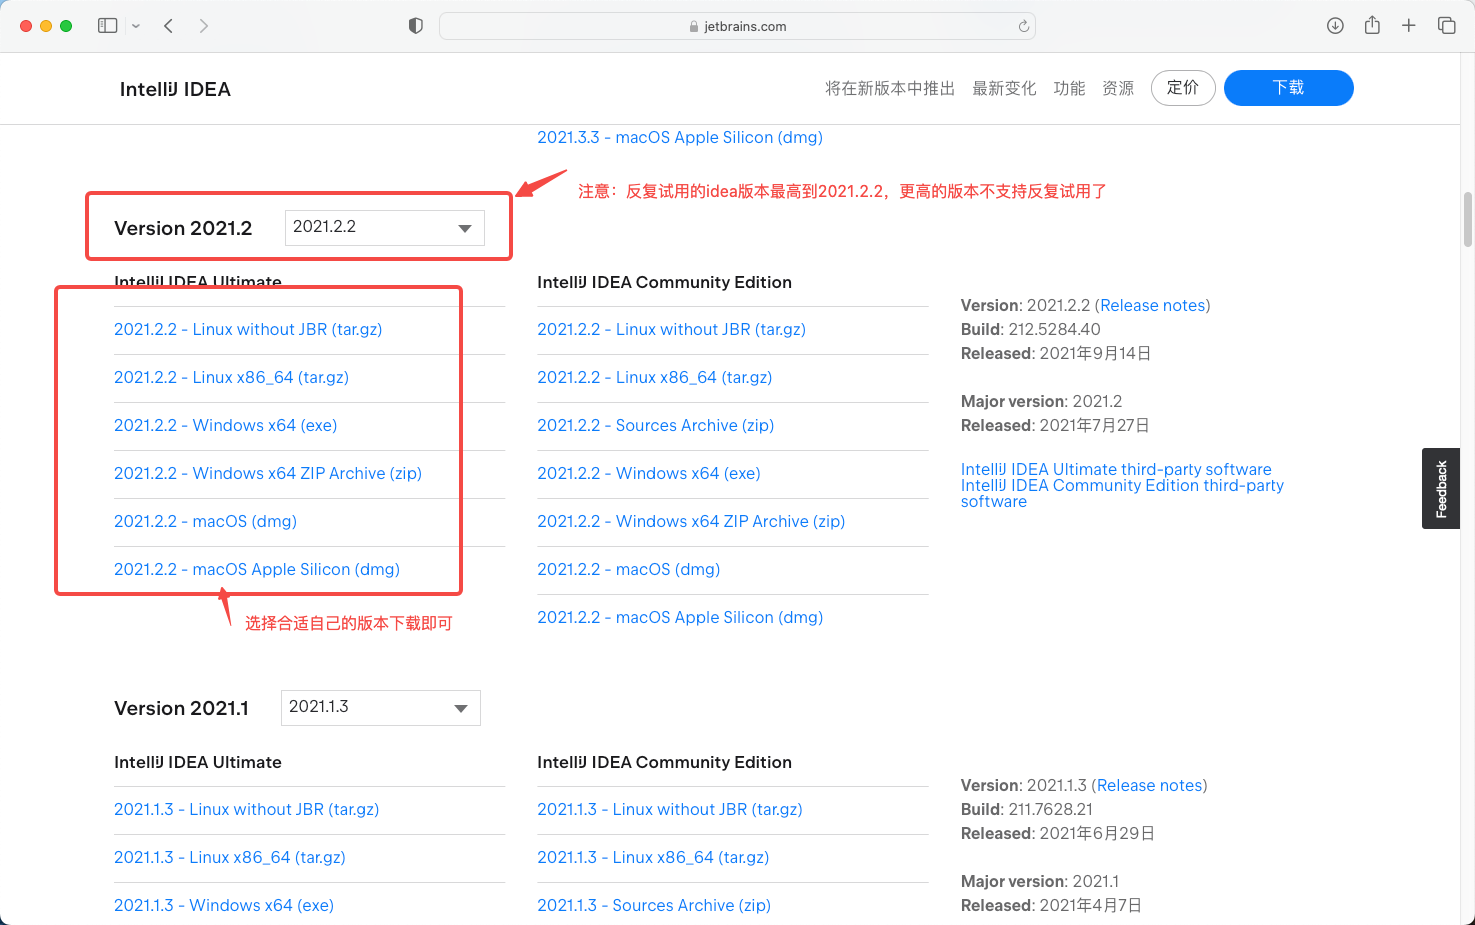
Task: Click Released: 2021年9月14日 text
Action: tap(1056, 353)
